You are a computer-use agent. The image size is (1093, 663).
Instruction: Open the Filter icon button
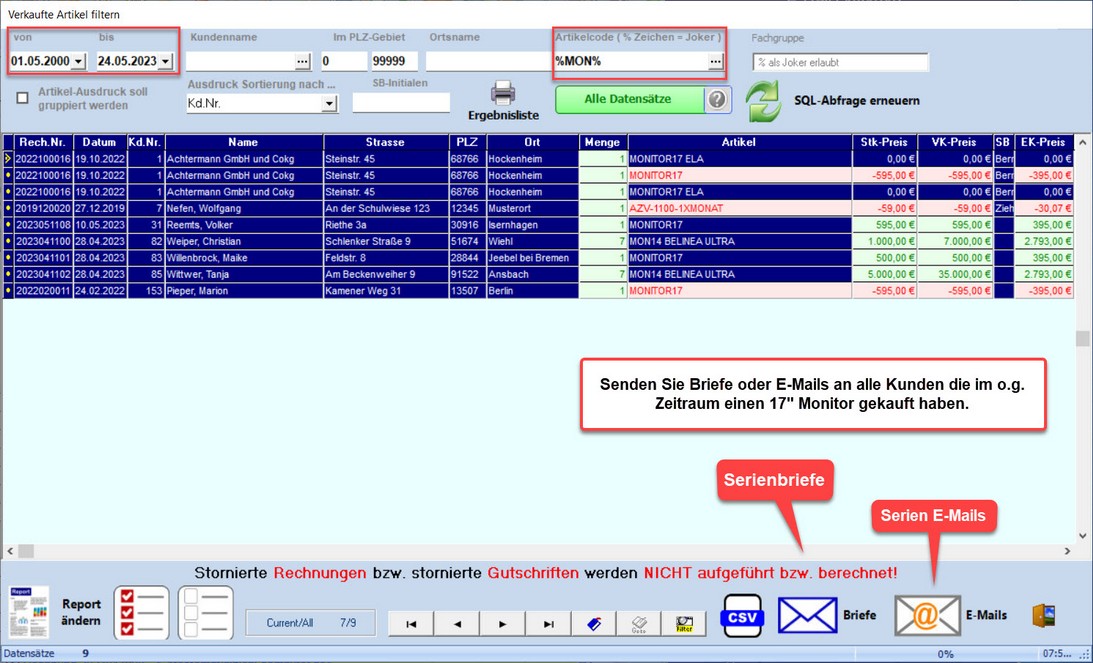(x=684, y=623)
